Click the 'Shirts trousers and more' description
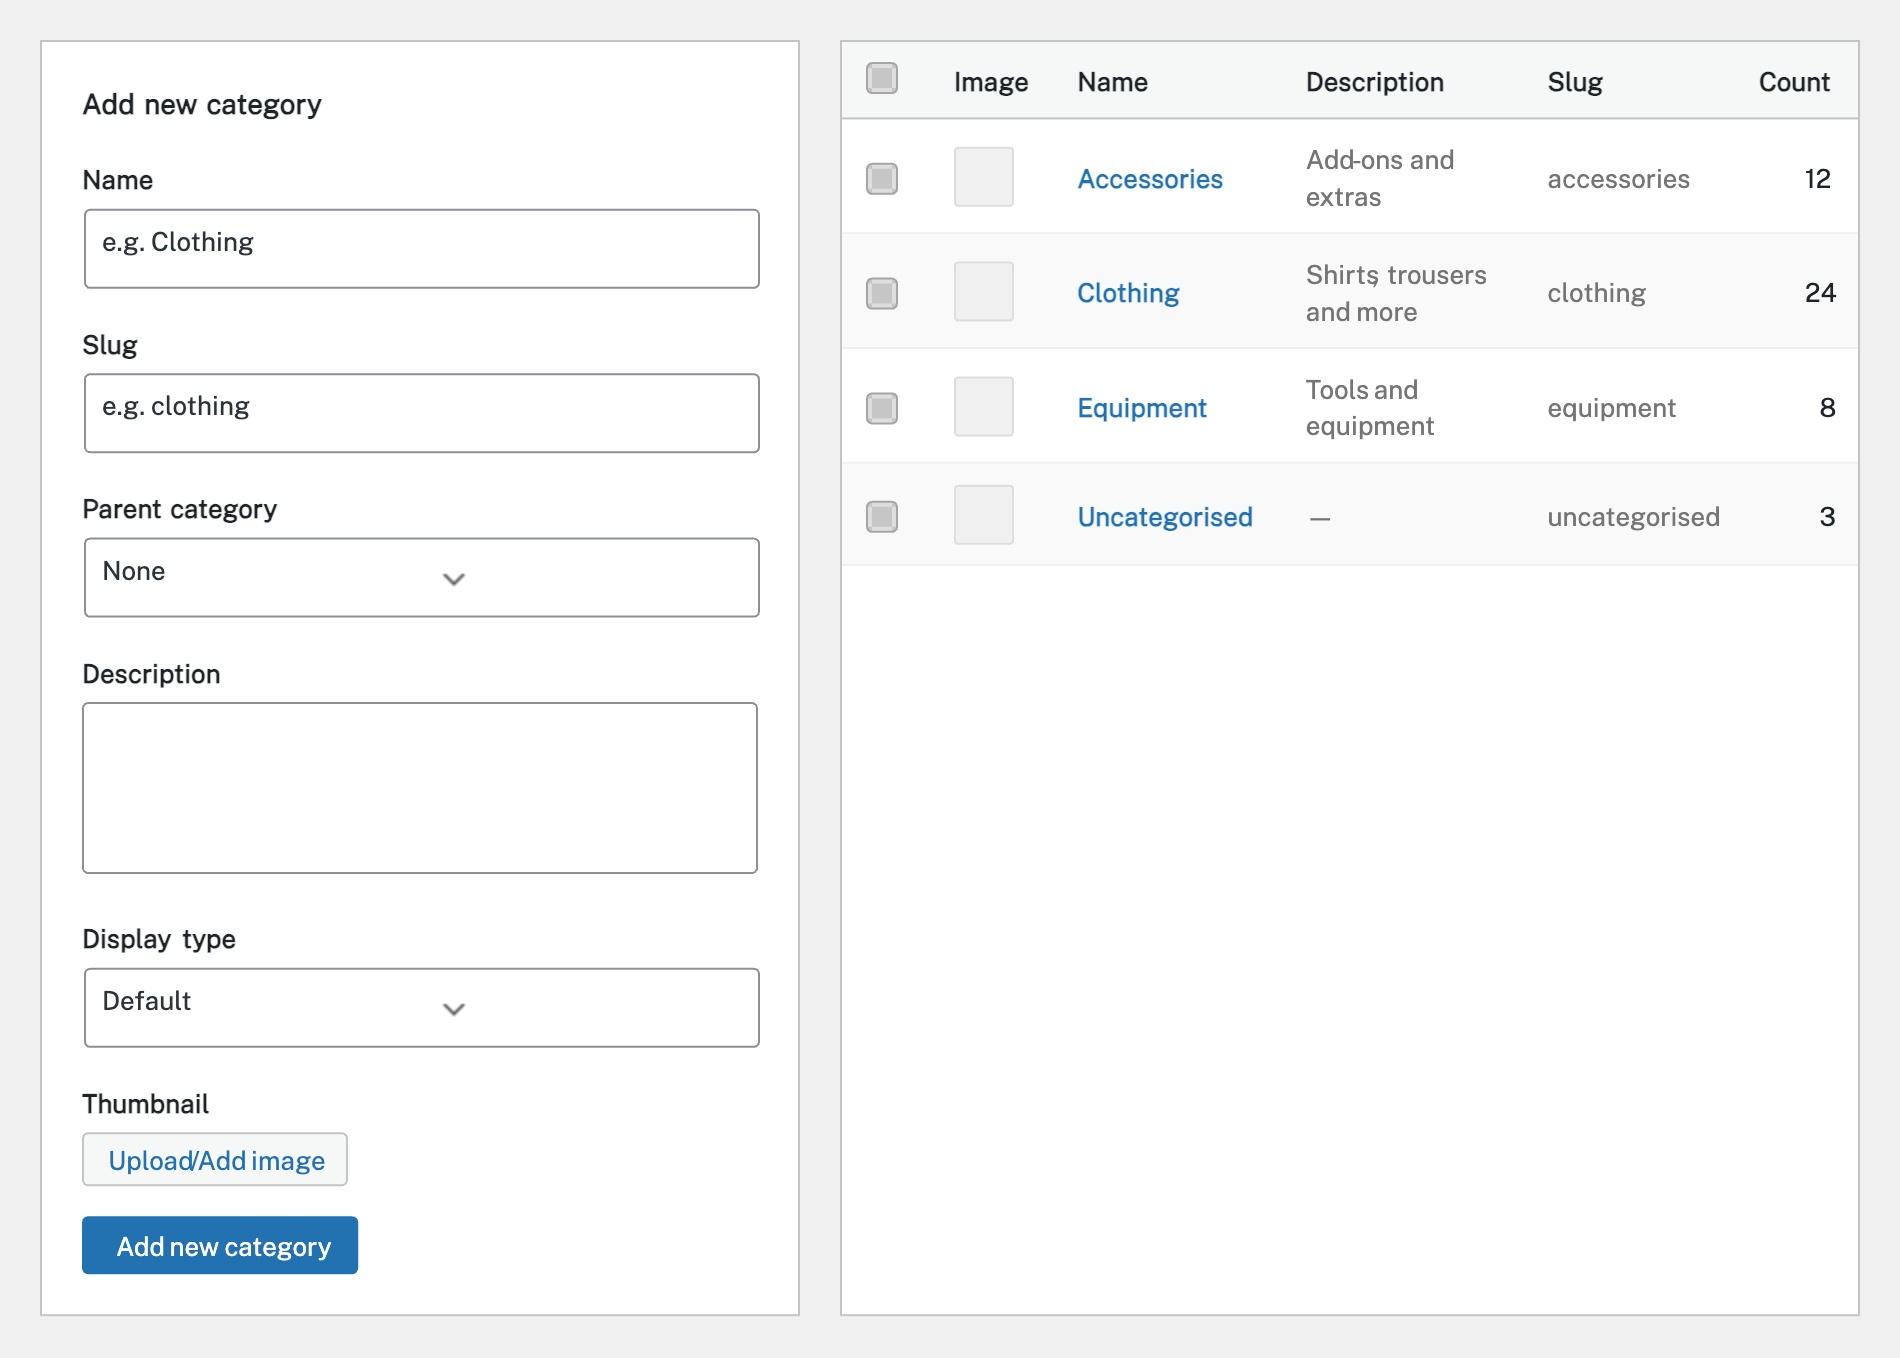Screen dimensions: 1900x1358 1396,293
